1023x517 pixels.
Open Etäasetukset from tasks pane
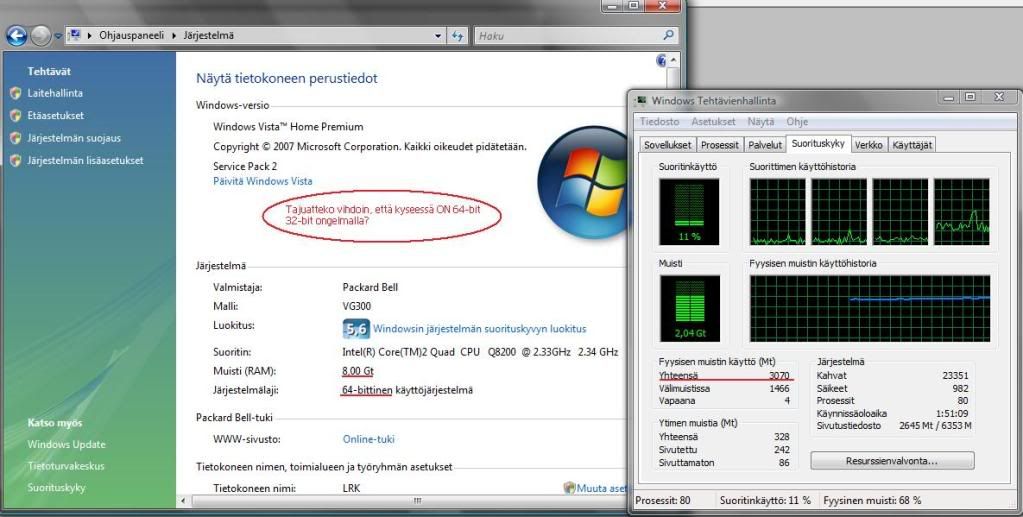pos(55,116)
